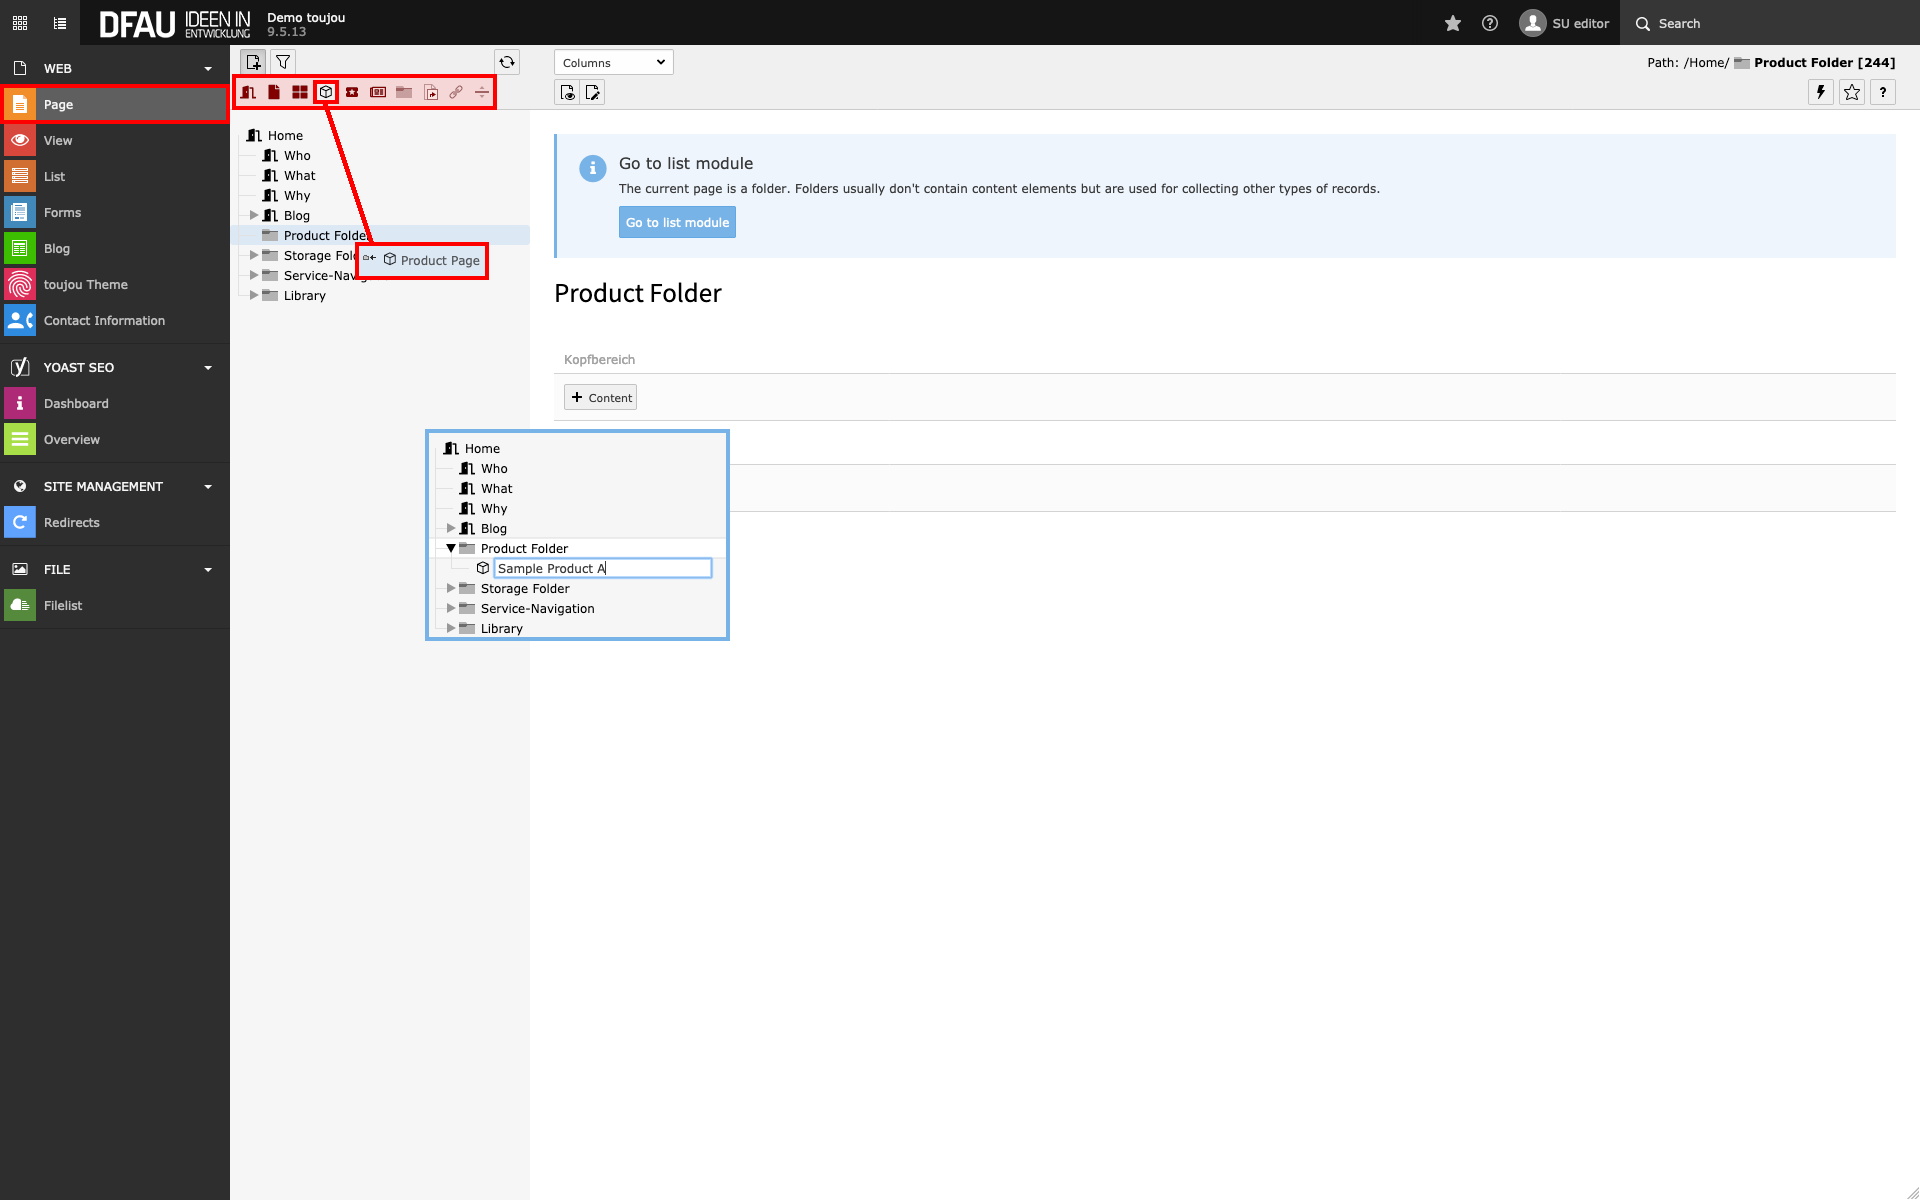Click Go to list module button
This screenshot has width=1920, height=1200.
coord(677,222)
